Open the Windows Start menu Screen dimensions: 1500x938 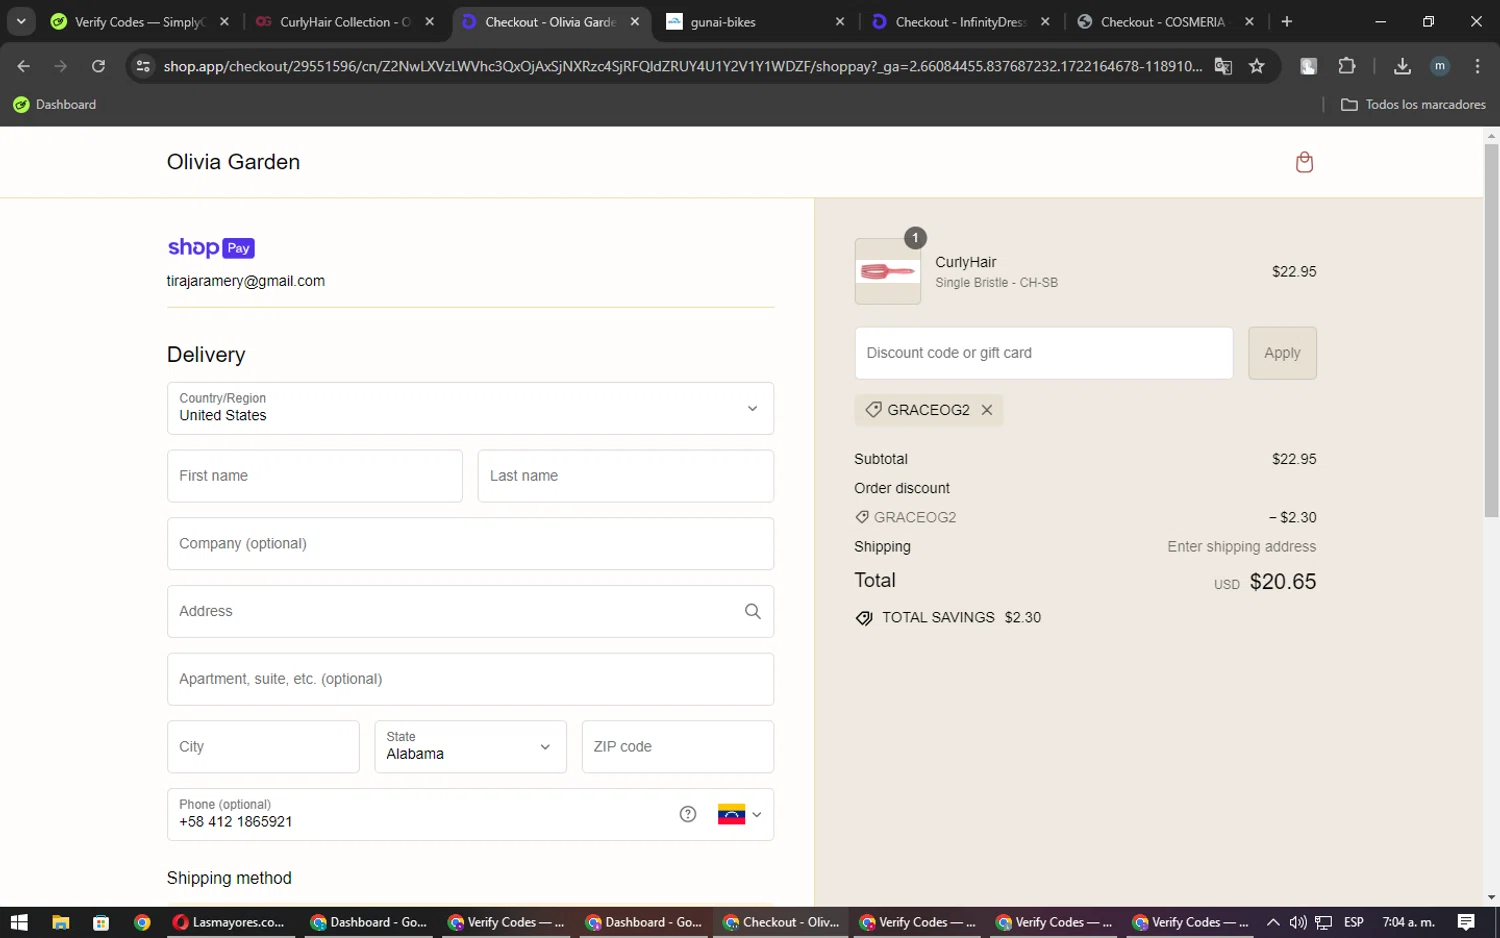tap(19, 922)
